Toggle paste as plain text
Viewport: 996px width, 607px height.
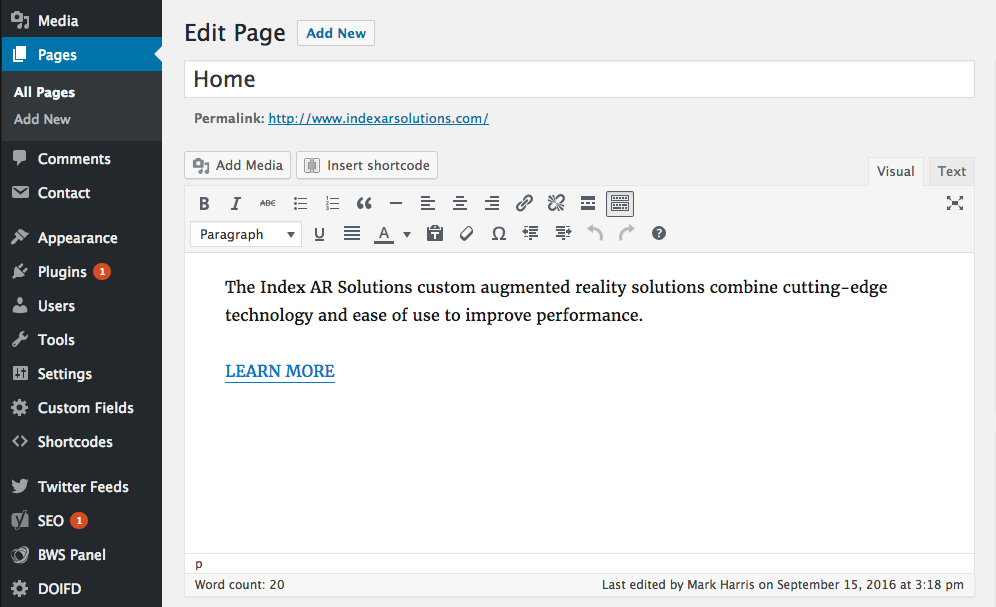point(434,234)
